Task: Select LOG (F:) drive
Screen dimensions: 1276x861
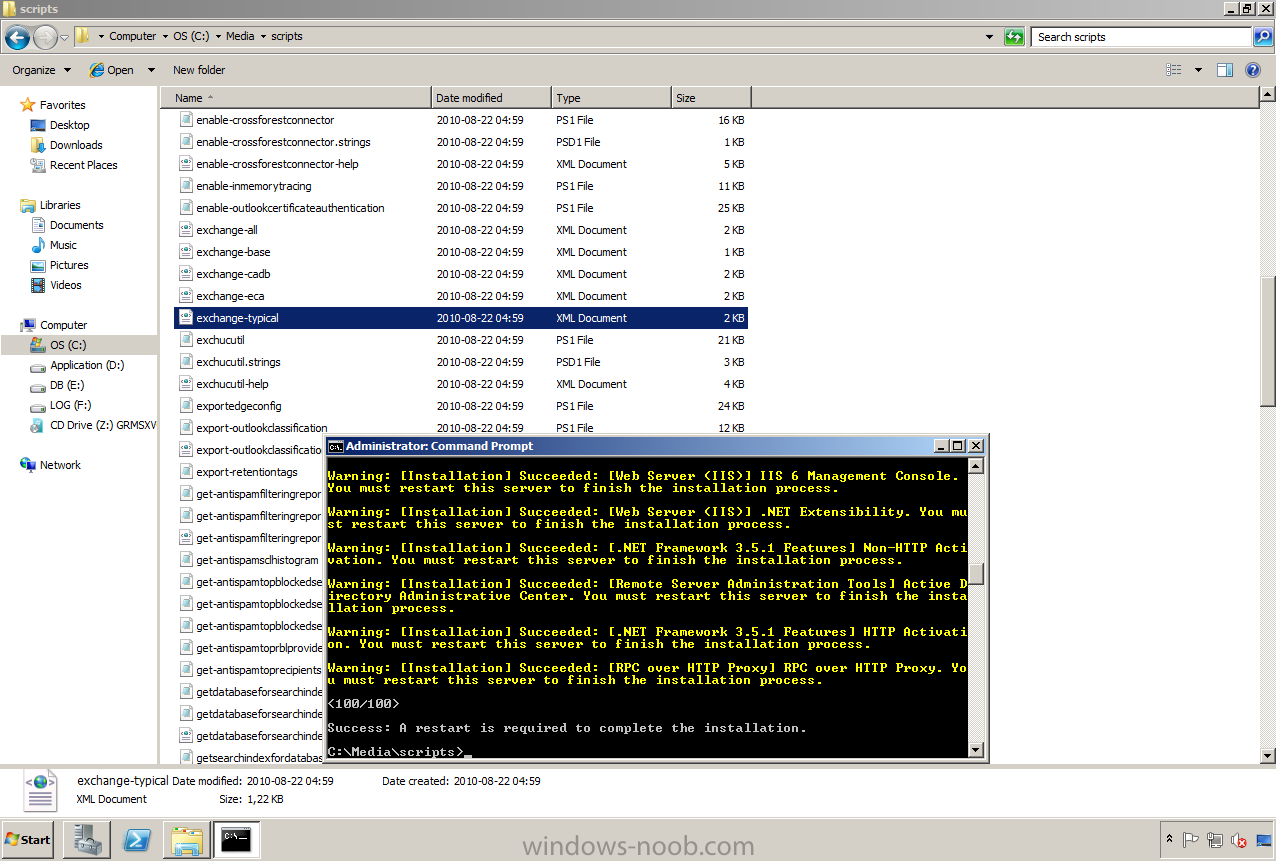Action: point(70,405)
